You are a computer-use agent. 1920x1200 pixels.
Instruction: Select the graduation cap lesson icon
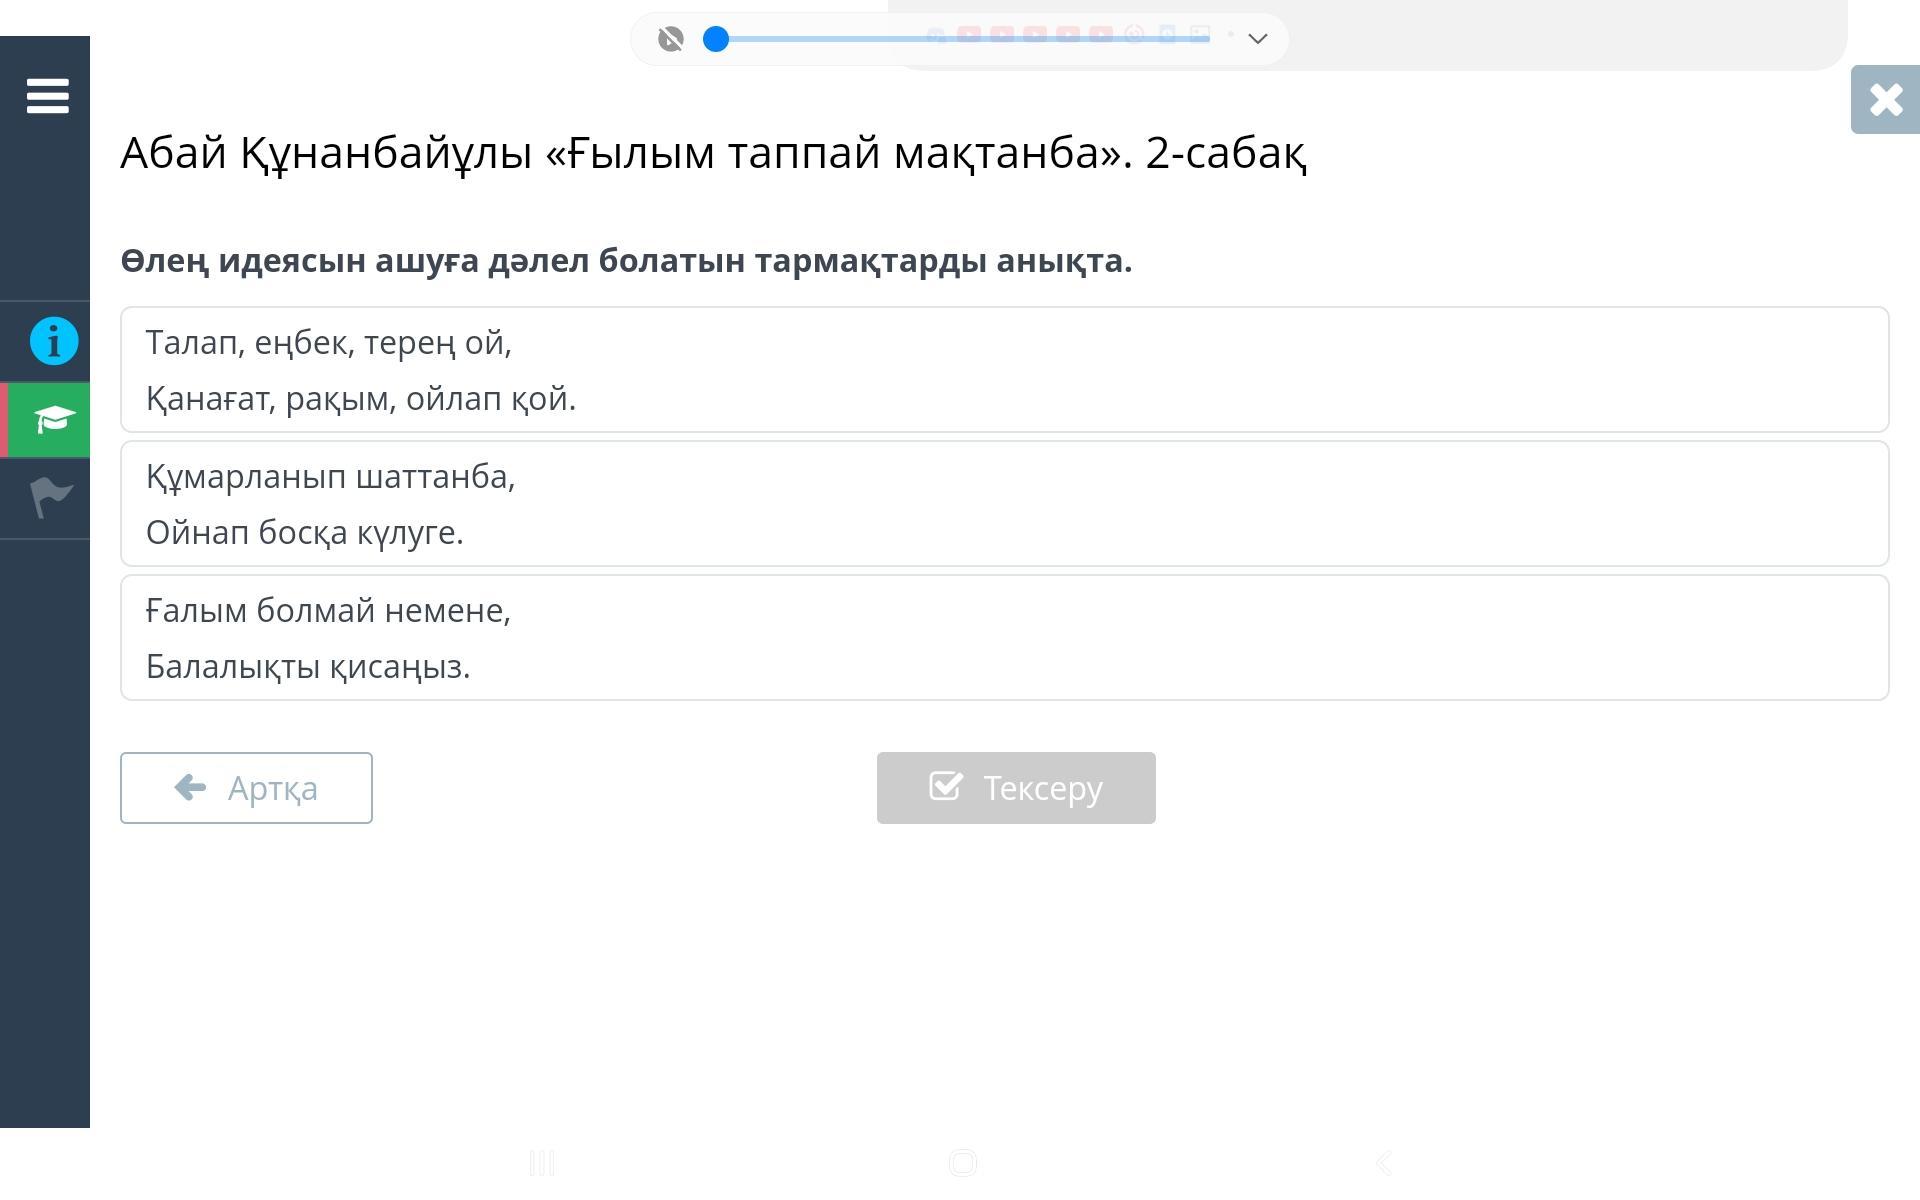tap(53, 419)
